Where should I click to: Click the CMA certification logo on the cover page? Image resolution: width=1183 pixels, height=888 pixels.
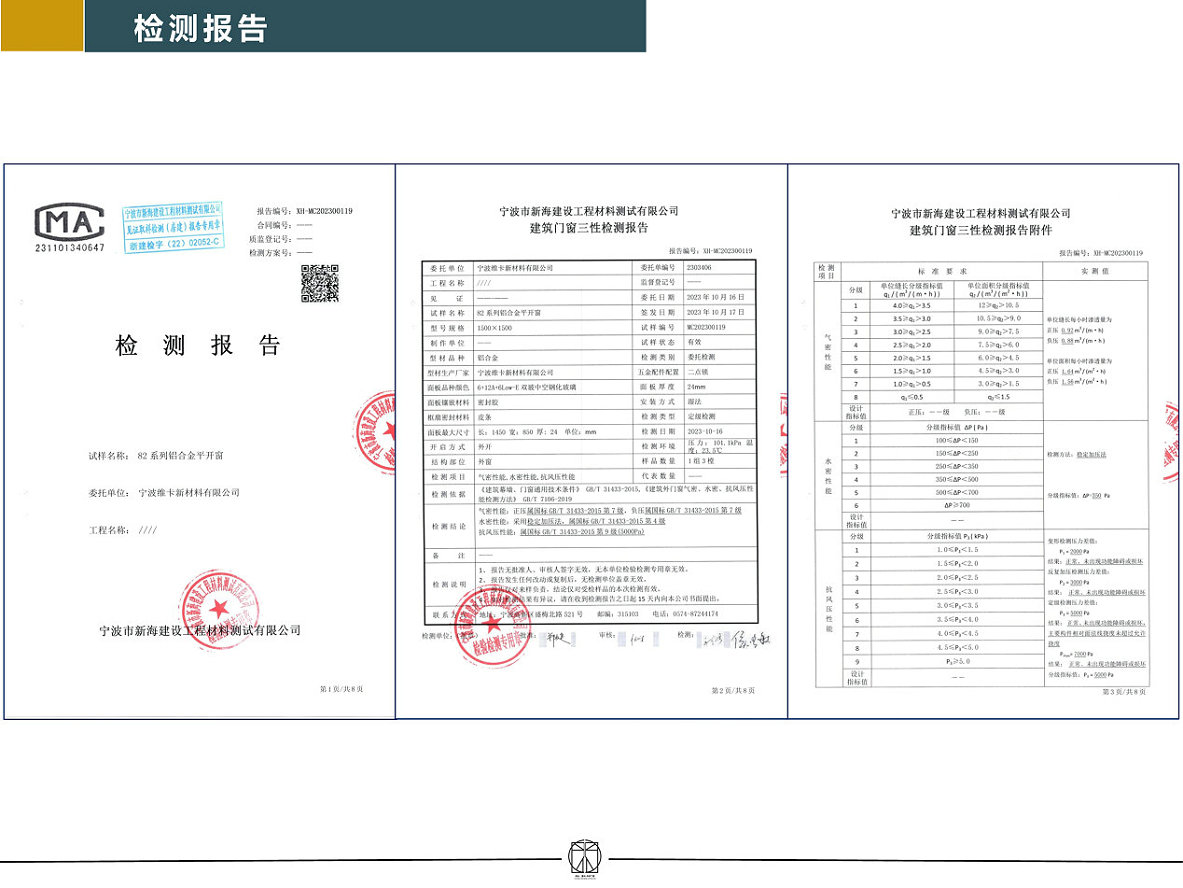(69, 221)
